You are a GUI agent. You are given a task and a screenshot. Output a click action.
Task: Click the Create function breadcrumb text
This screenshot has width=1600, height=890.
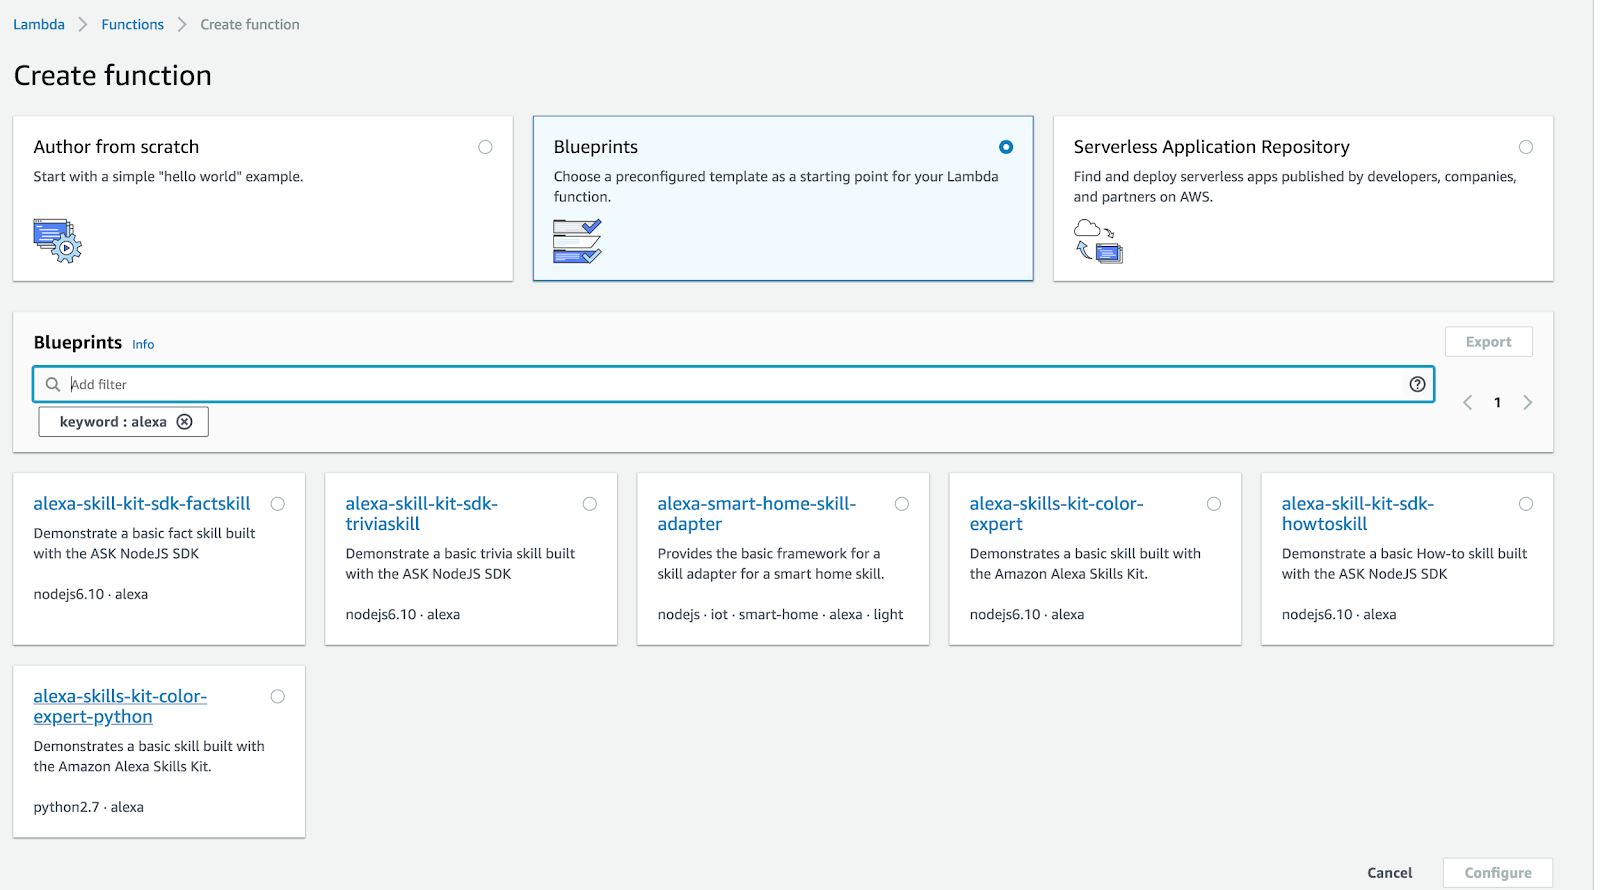250,24
